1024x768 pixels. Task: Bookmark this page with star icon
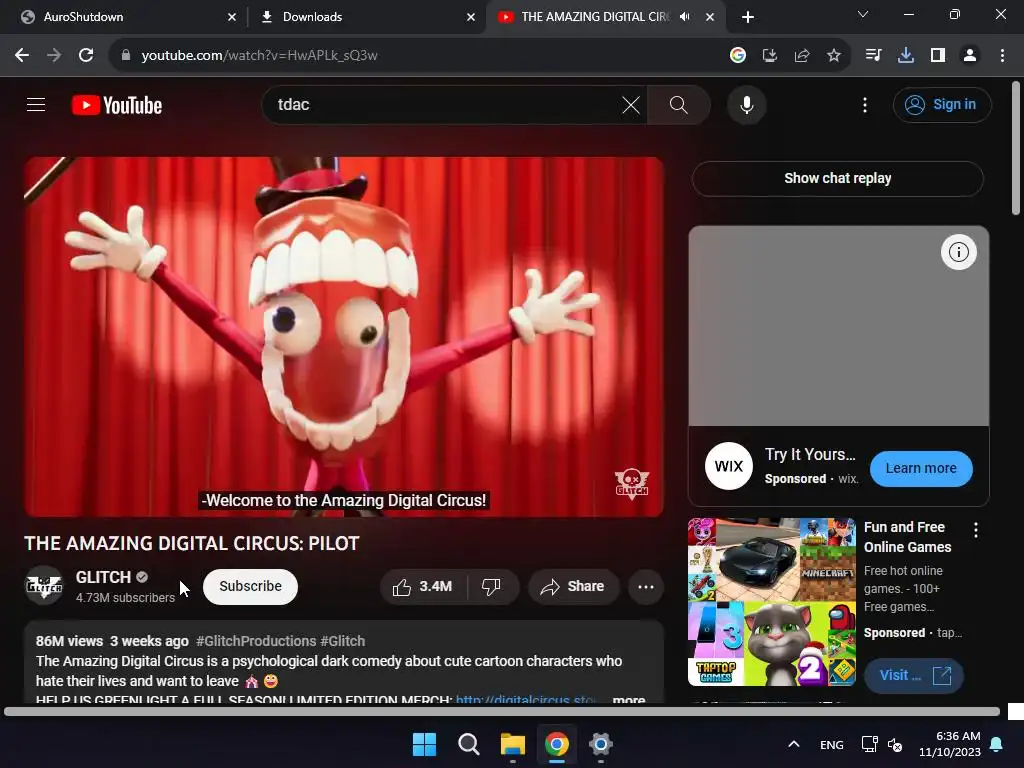834,56
